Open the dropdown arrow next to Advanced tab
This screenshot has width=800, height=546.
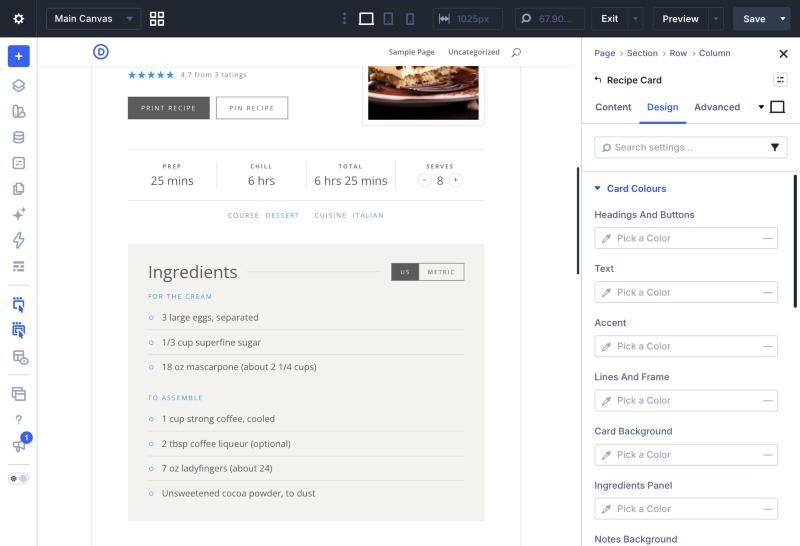click(x=761, y=107)
